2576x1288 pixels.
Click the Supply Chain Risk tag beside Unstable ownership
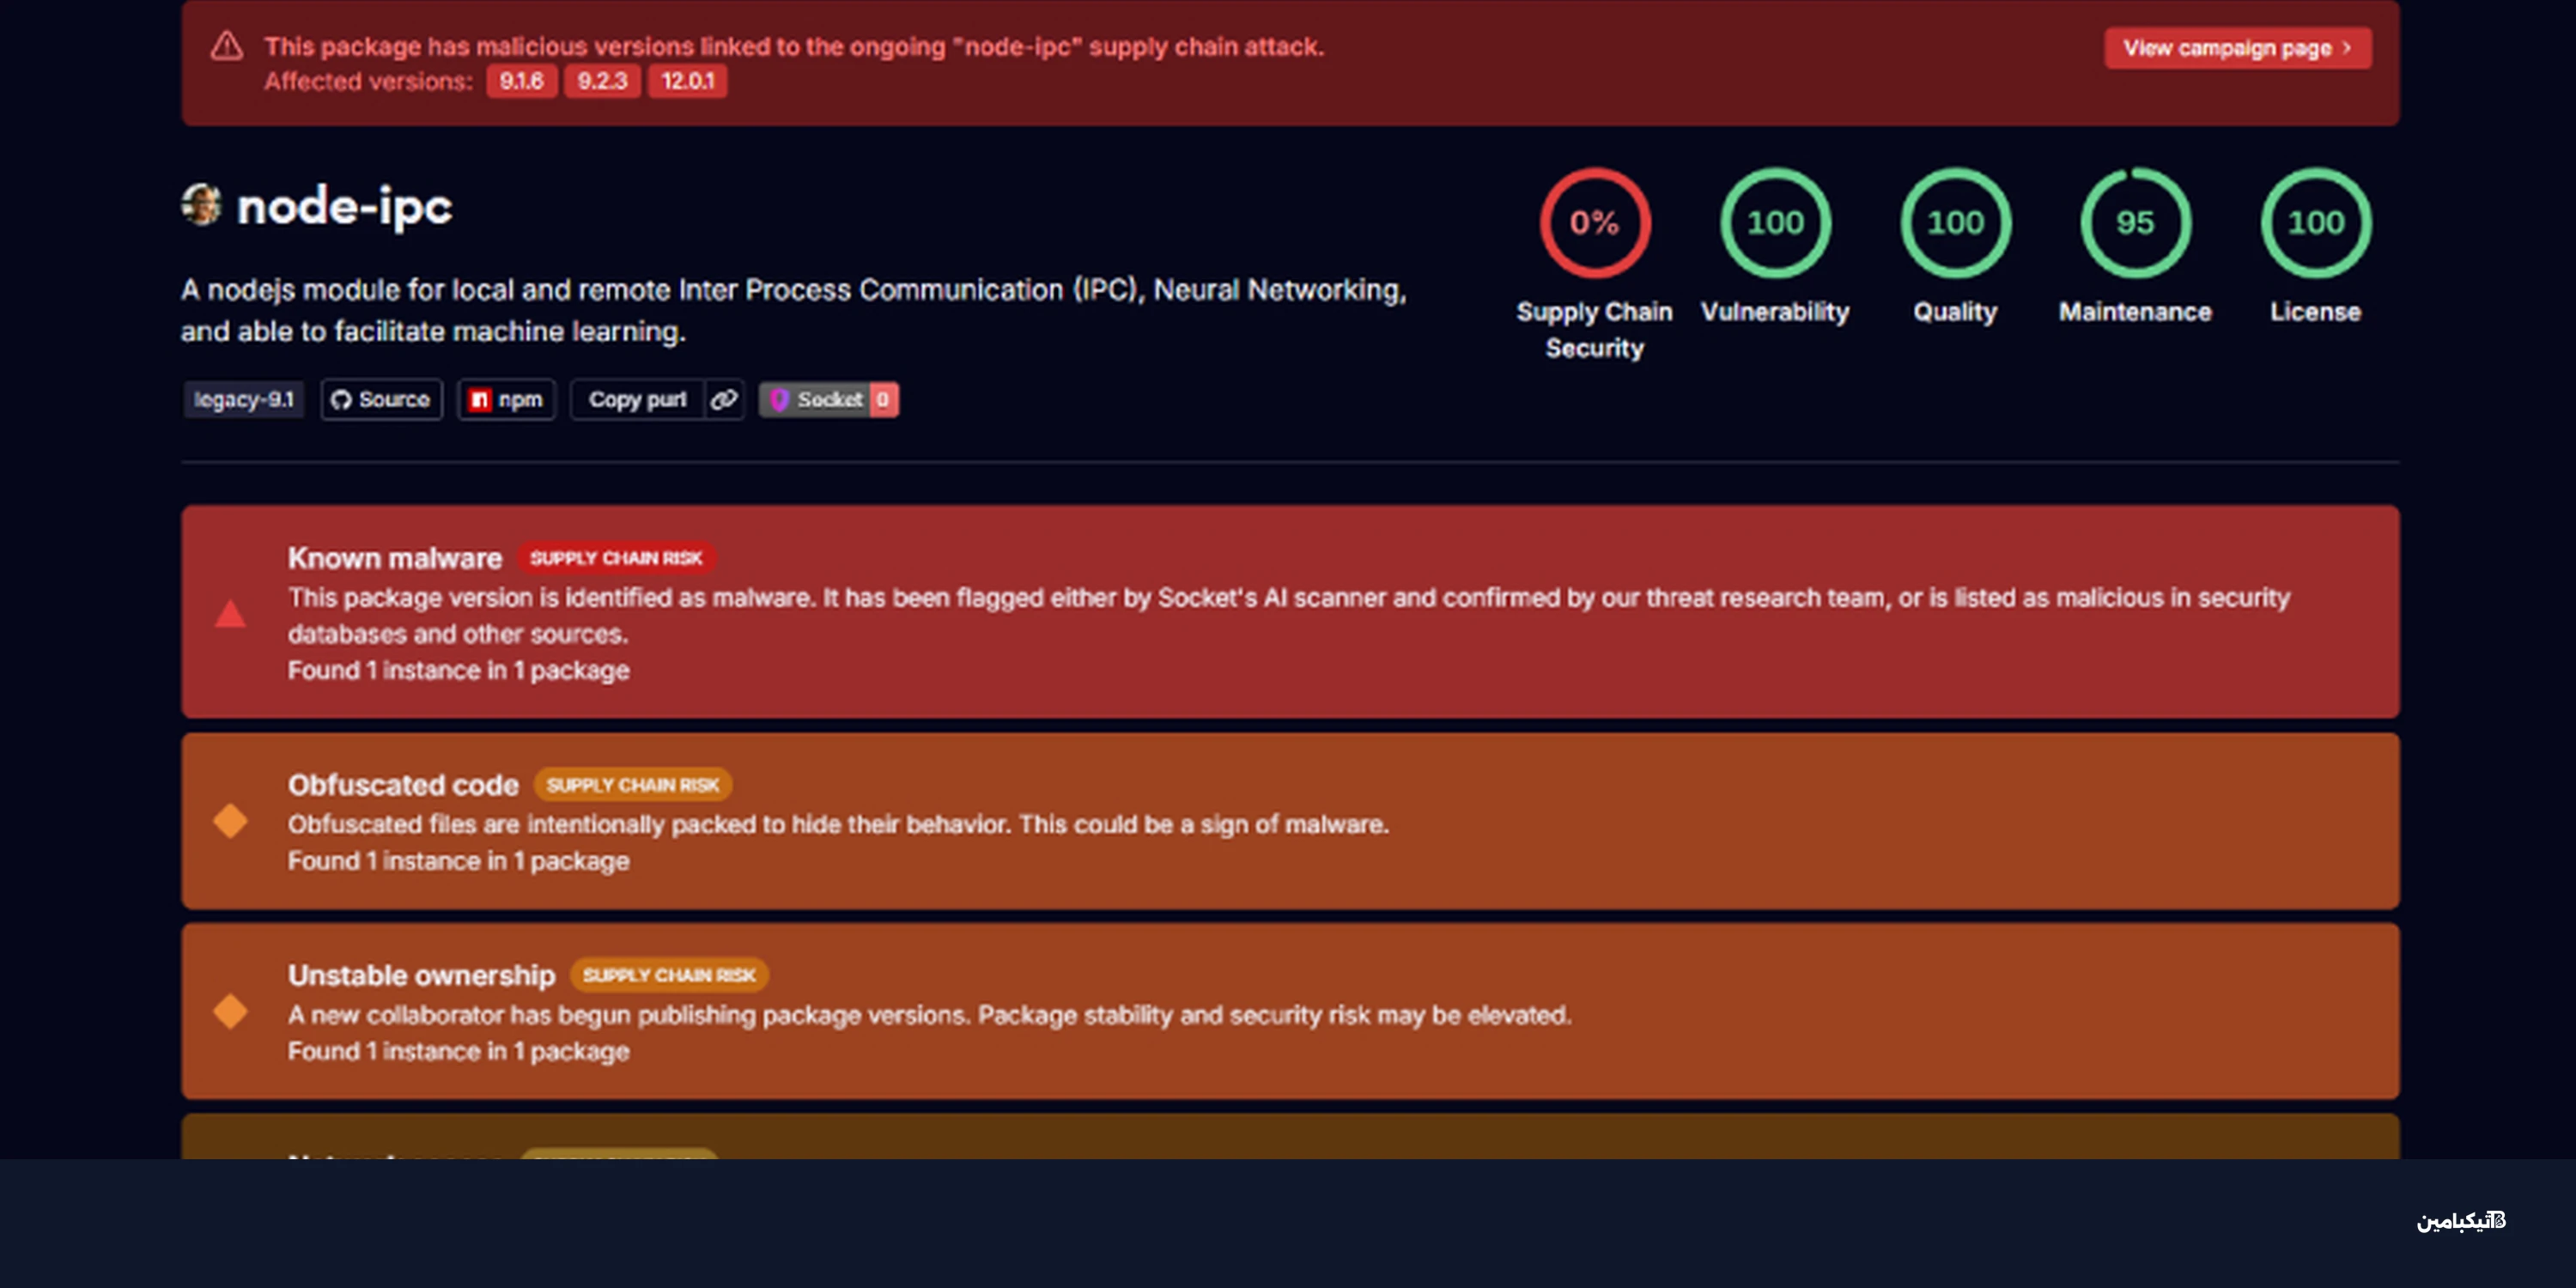pyautogui.click(x=669, y=975)
